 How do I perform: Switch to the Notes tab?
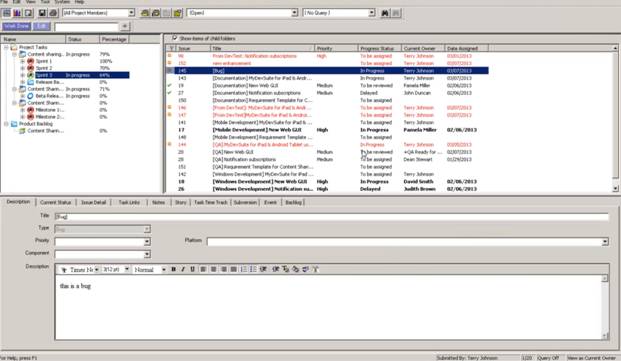click(x=158, y=202)
